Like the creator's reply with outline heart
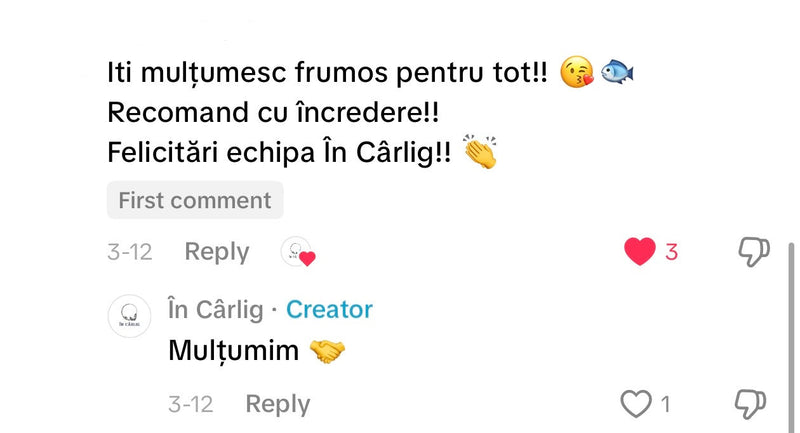 (x=636, y=404)
